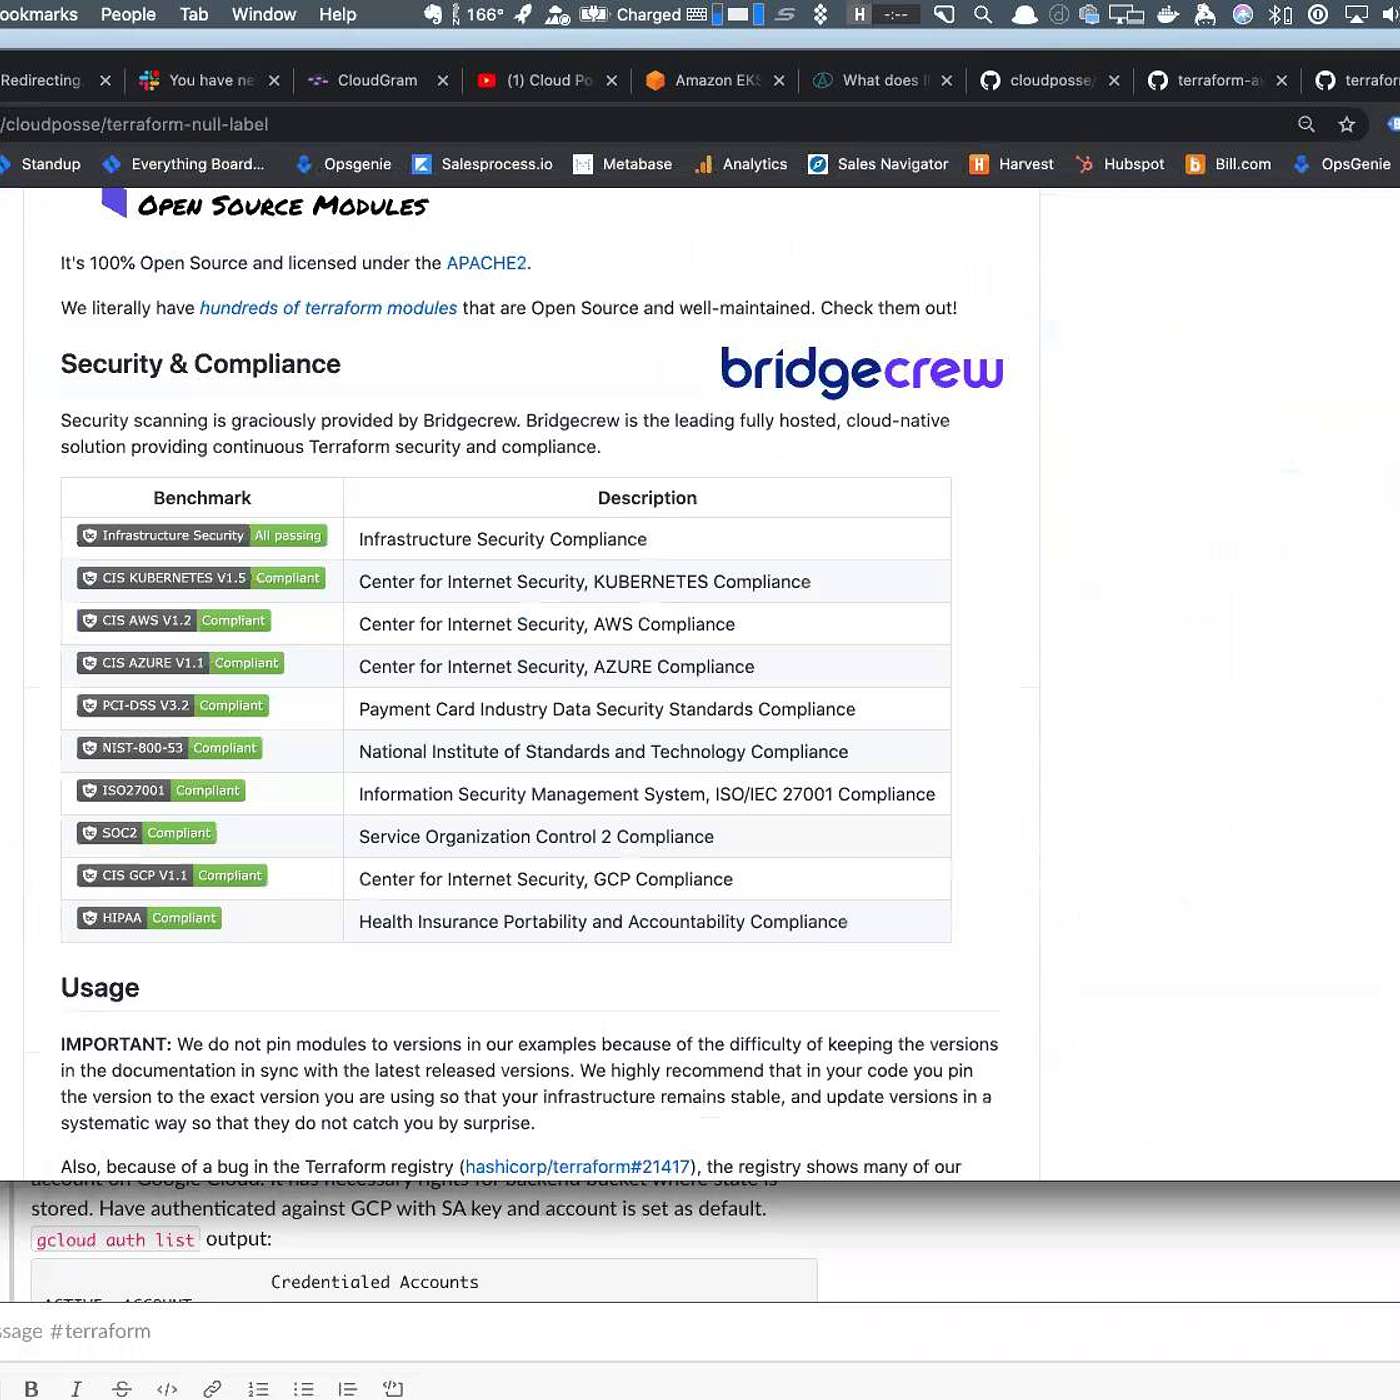1400x1400 pixels.
Task: Toggle bold formatting in Slack composer
Action: click(x=31, y=1388)
